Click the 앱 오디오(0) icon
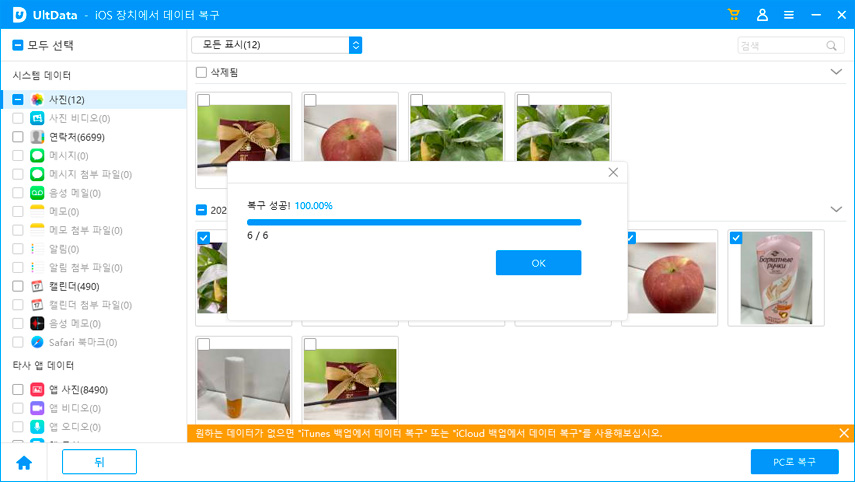The width and height of the screenshot is (855, 482). pyautogui.click(x=37, y=426)
